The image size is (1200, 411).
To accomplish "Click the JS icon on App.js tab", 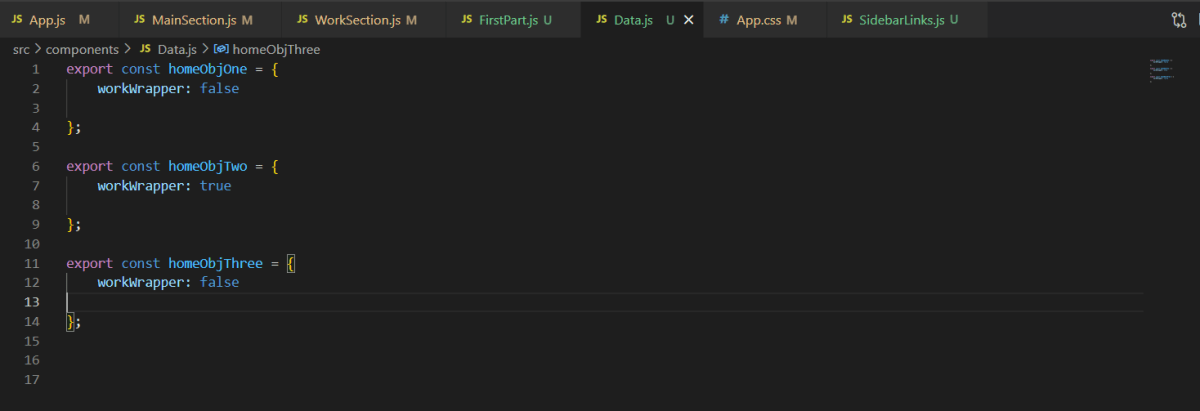I will coord(16,20).
